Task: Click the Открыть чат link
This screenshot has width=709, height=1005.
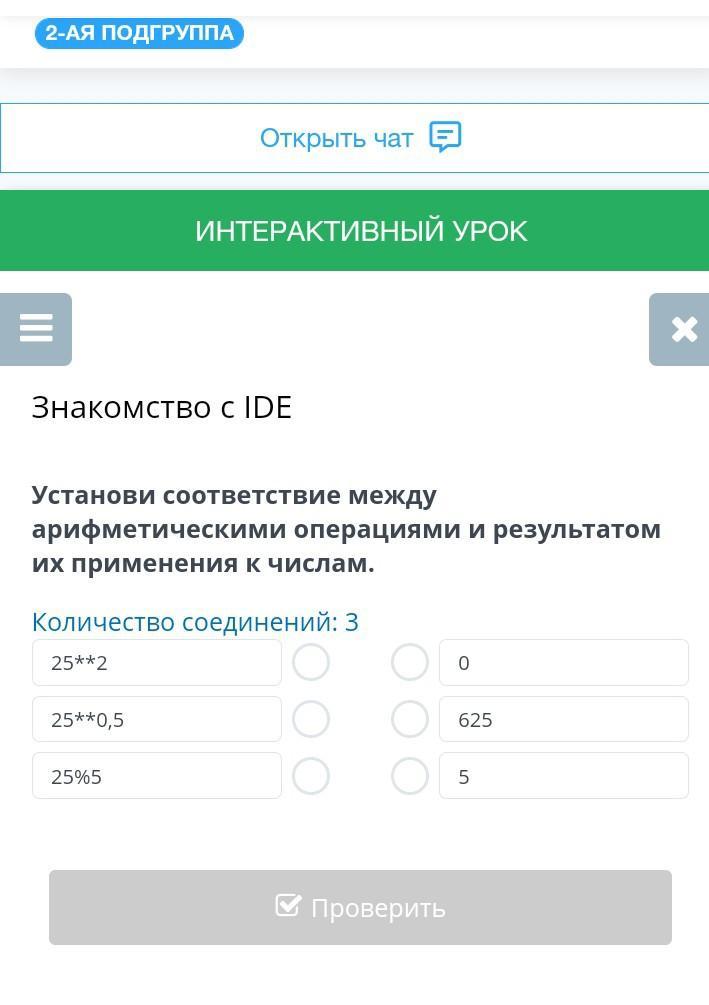Action: 337,138
